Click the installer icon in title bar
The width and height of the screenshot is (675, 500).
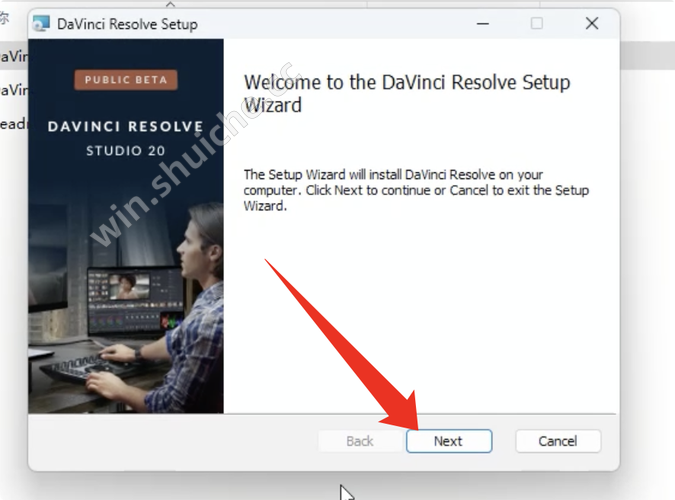(41, 24)
